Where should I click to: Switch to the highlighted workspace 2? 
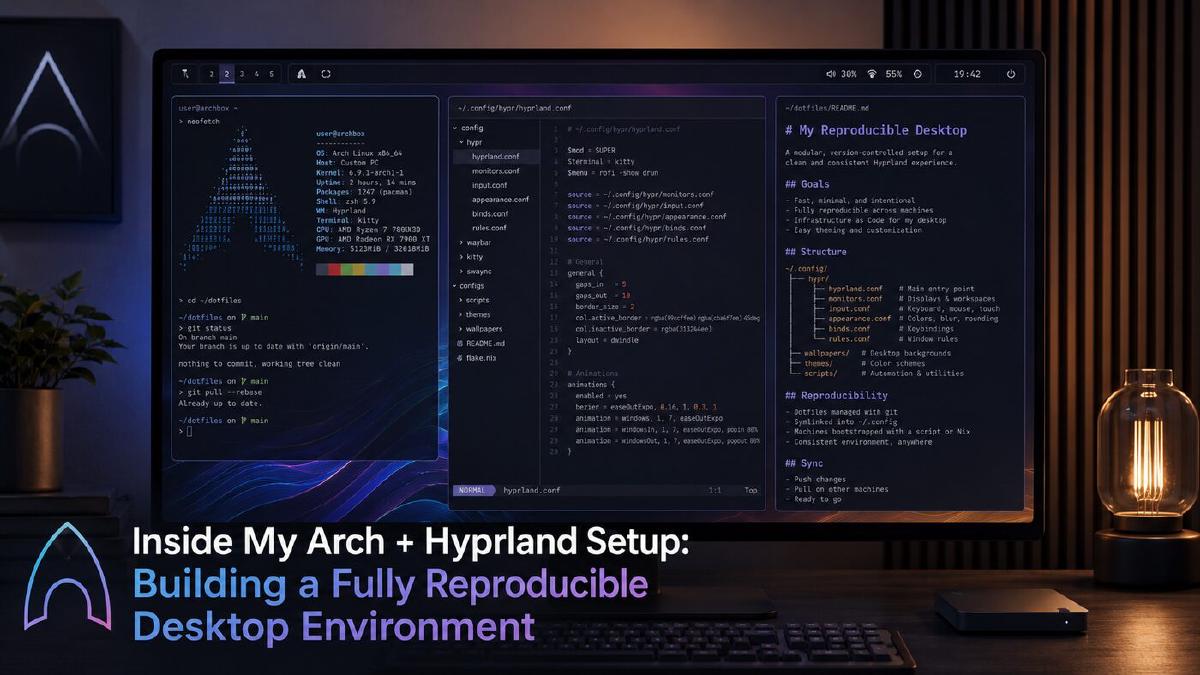pyautogui.click(x=226, y=74)
